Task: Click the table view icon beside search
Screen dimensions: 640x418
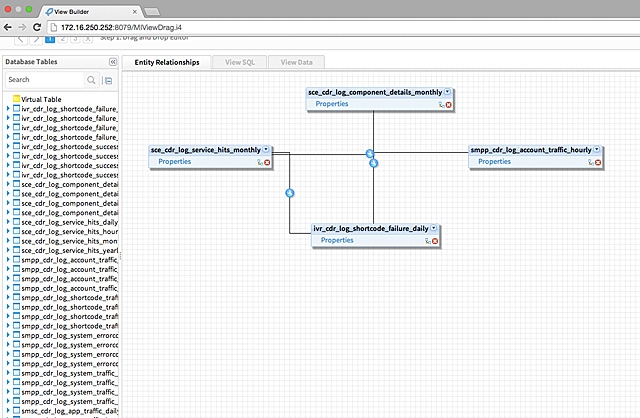Action: [108, 80]
